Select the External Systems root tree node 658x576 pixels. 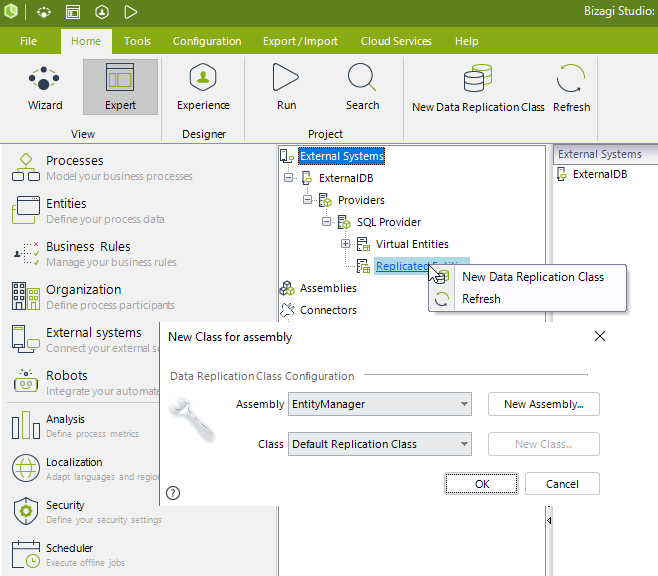341,156
